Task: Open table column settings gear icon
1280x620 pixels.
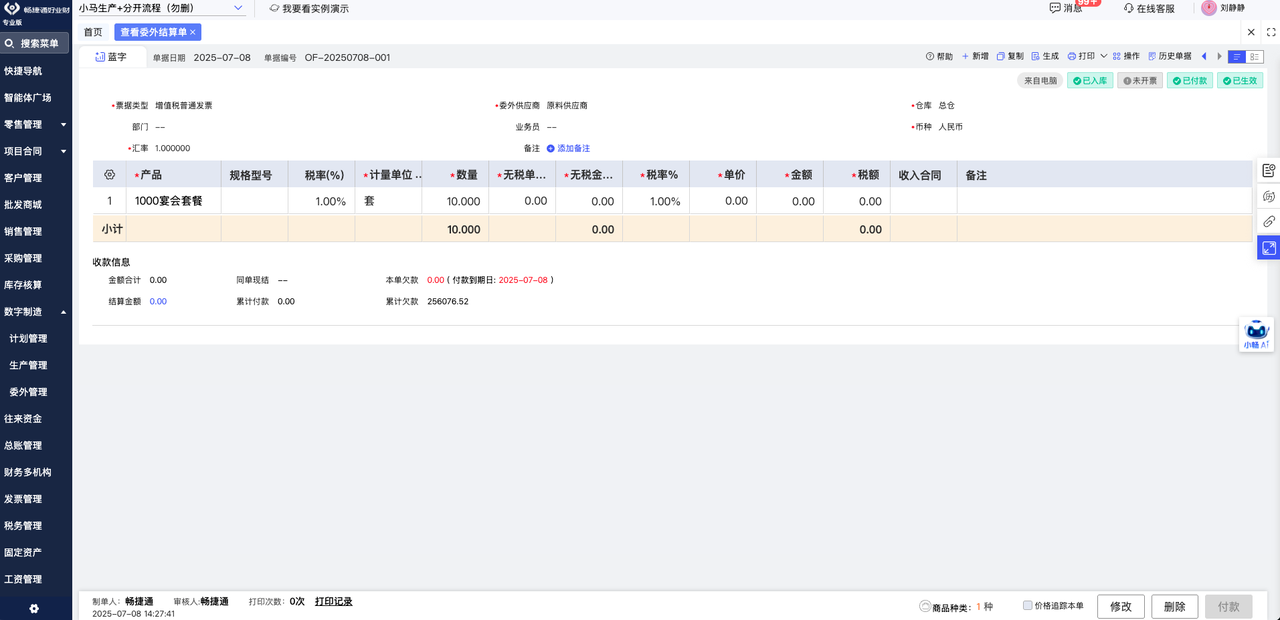Action: click(x=109, y=174)
